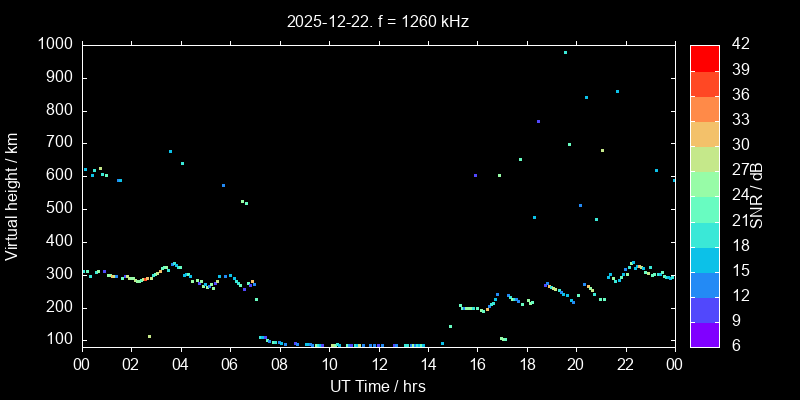Click the plot title showing 1260 kHz

377,20
